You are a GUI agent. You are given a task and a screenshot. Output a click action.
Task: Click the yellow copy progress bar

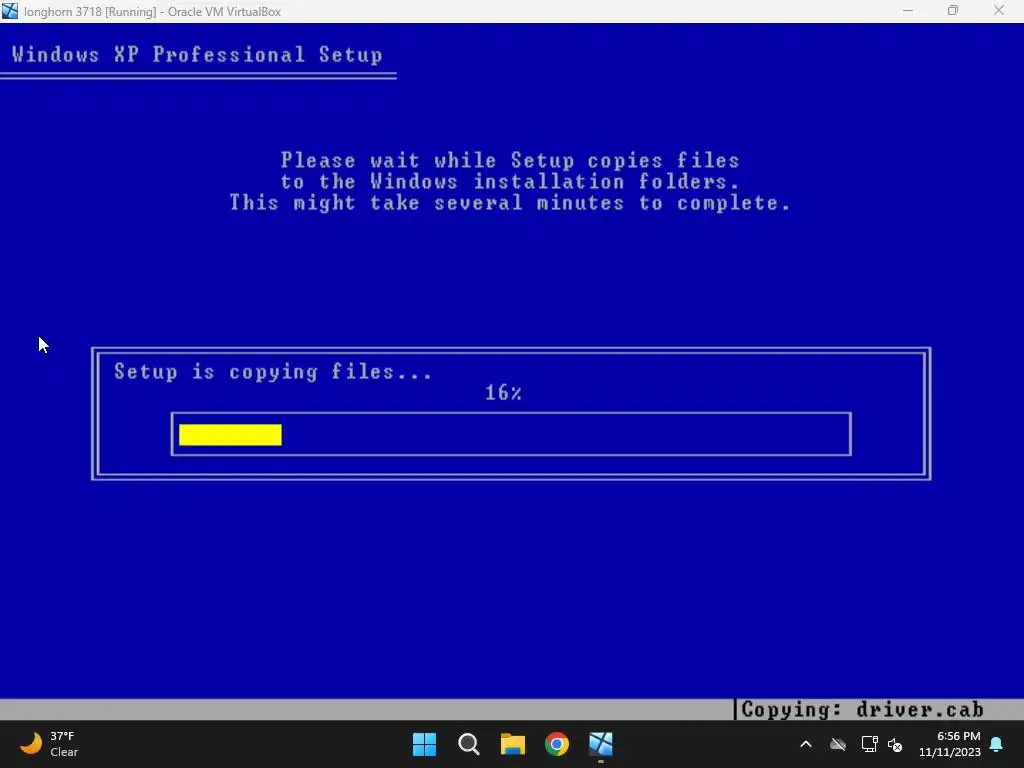pyautogui.click(x=230, y=435)
